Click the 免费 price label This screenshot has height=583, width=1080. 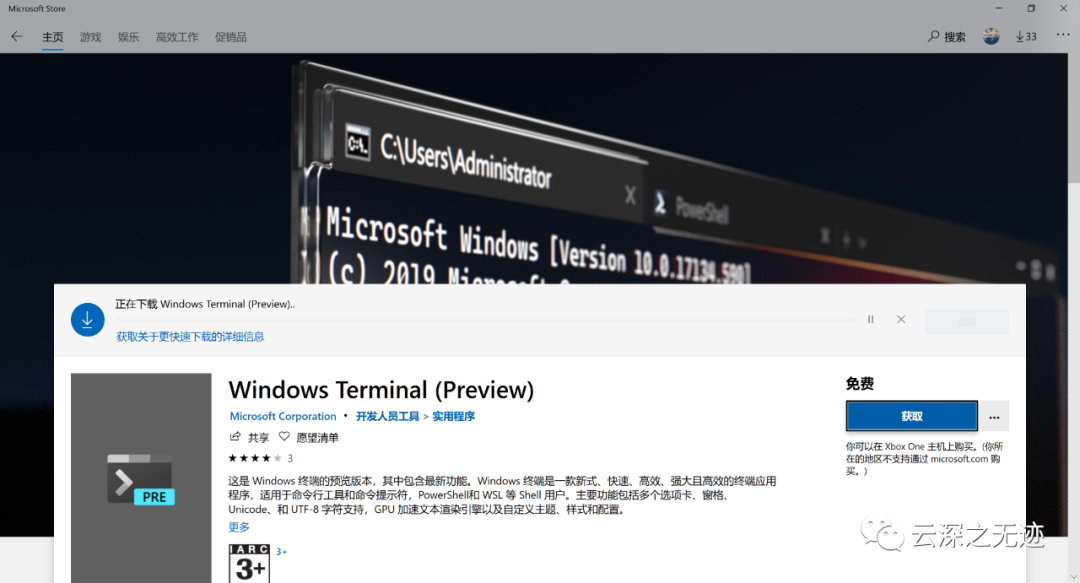860,384
